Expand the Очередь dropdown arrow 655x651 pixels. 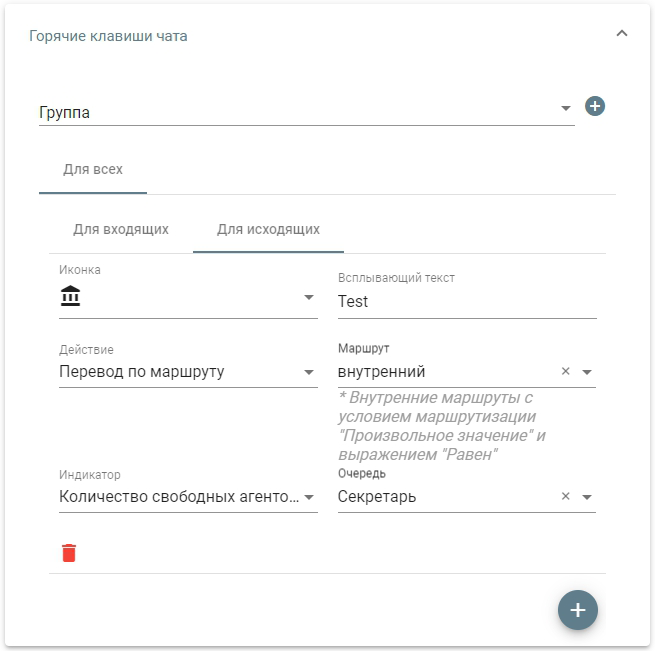587,497
